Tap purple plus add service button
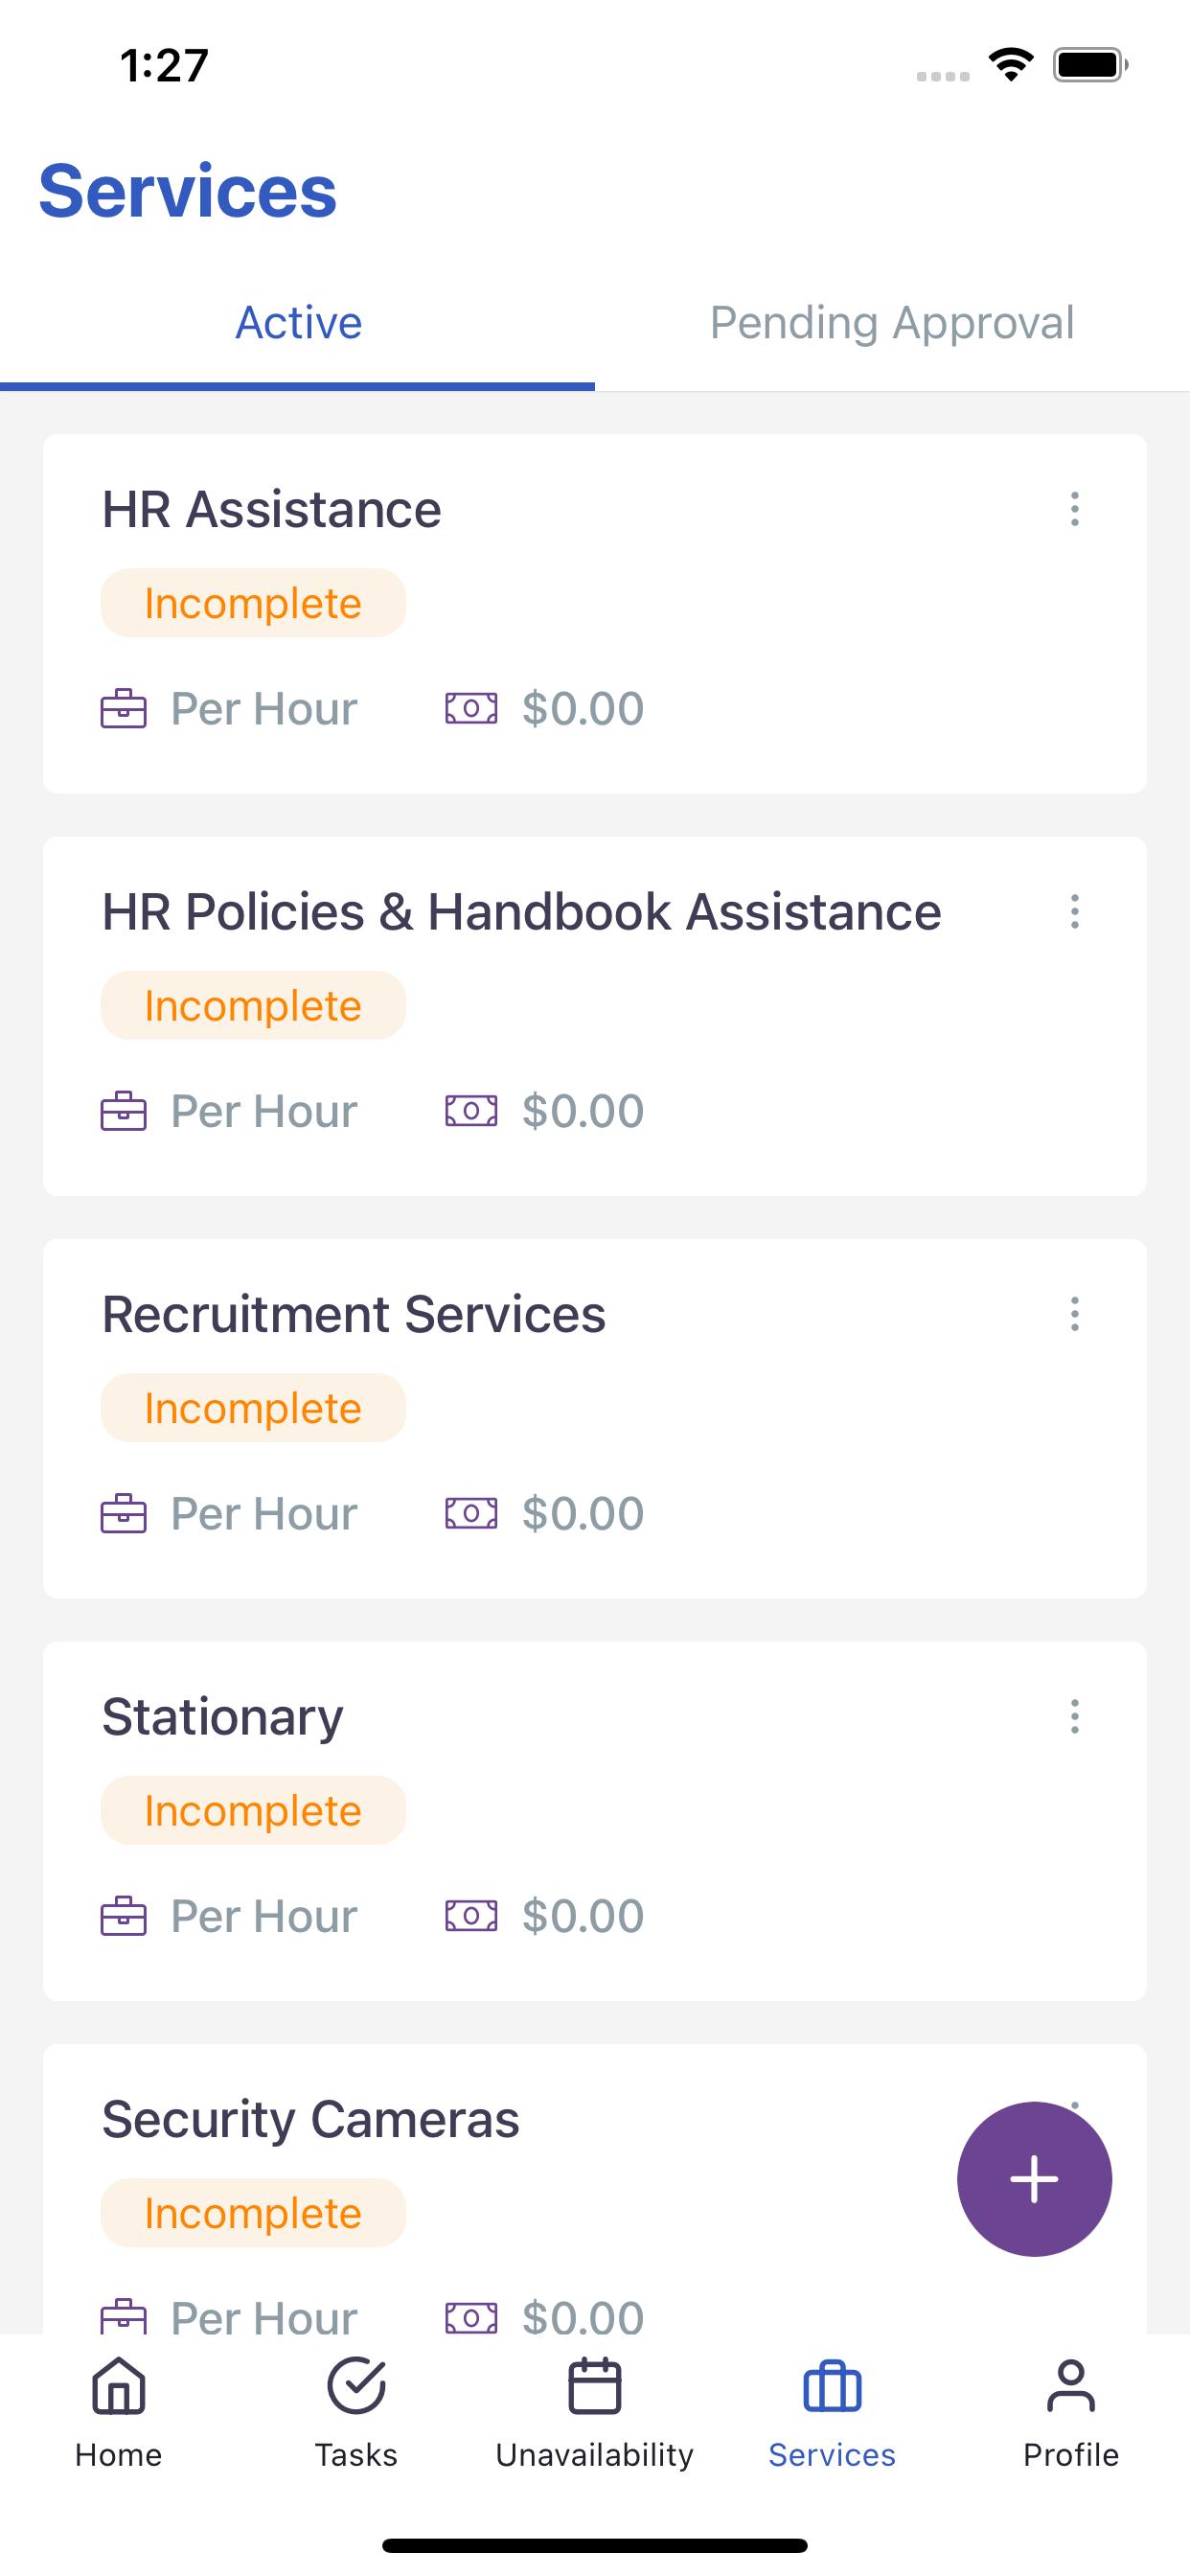The image size is (1190, 2576). pyautogui.click(x=1034, y=2179)
